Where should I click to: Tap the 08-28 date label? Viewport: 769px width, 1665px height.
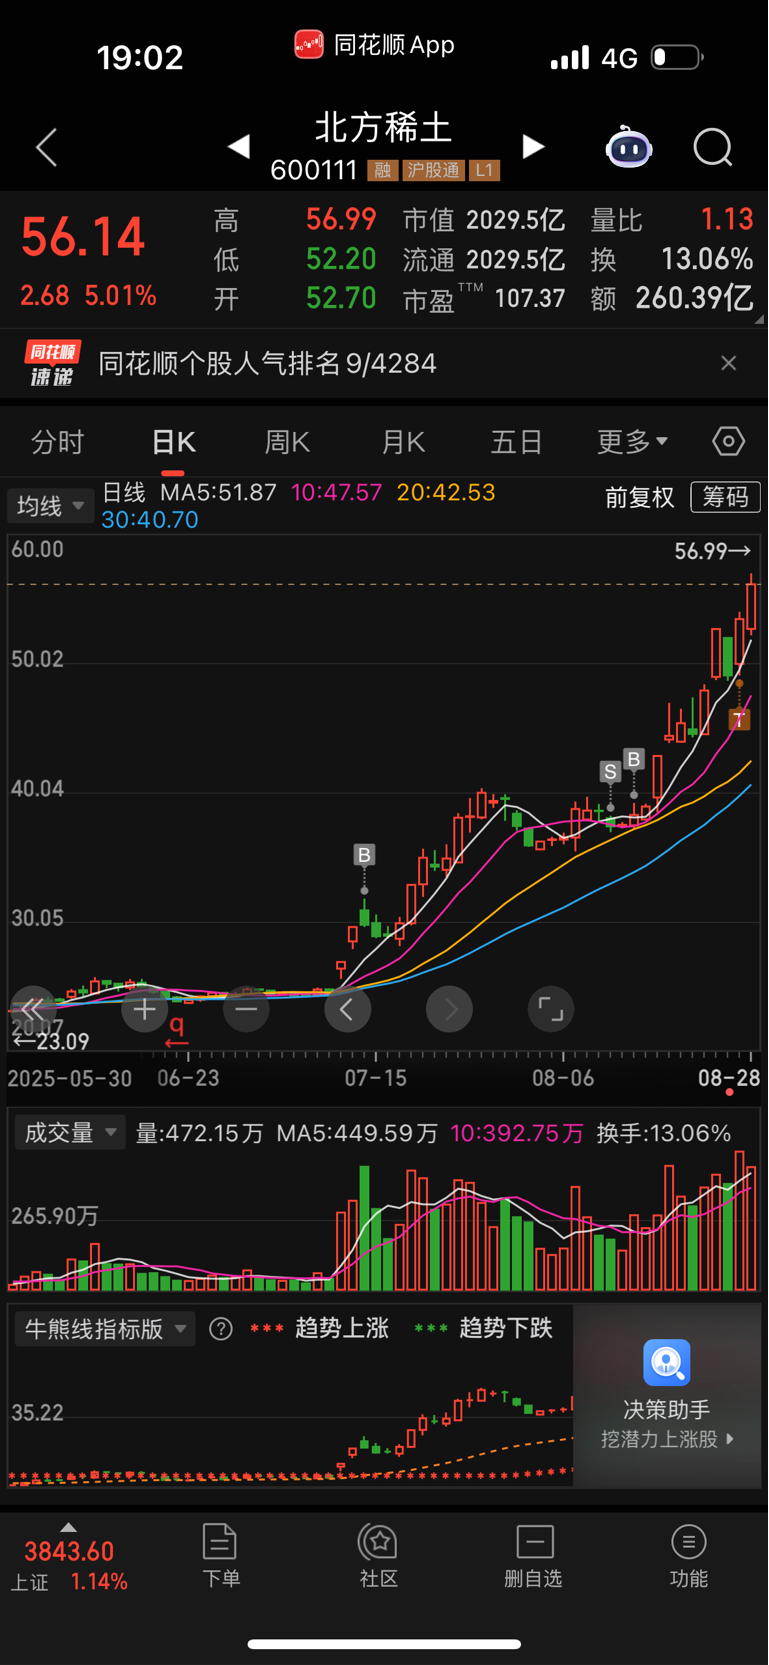point(729,1078)
